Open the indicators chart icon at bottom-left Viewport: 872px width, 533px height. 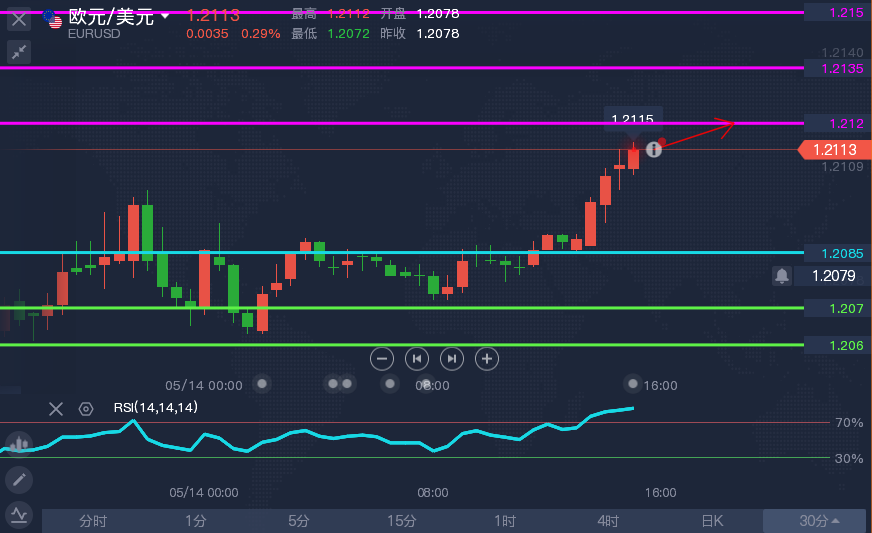point(19,515)
